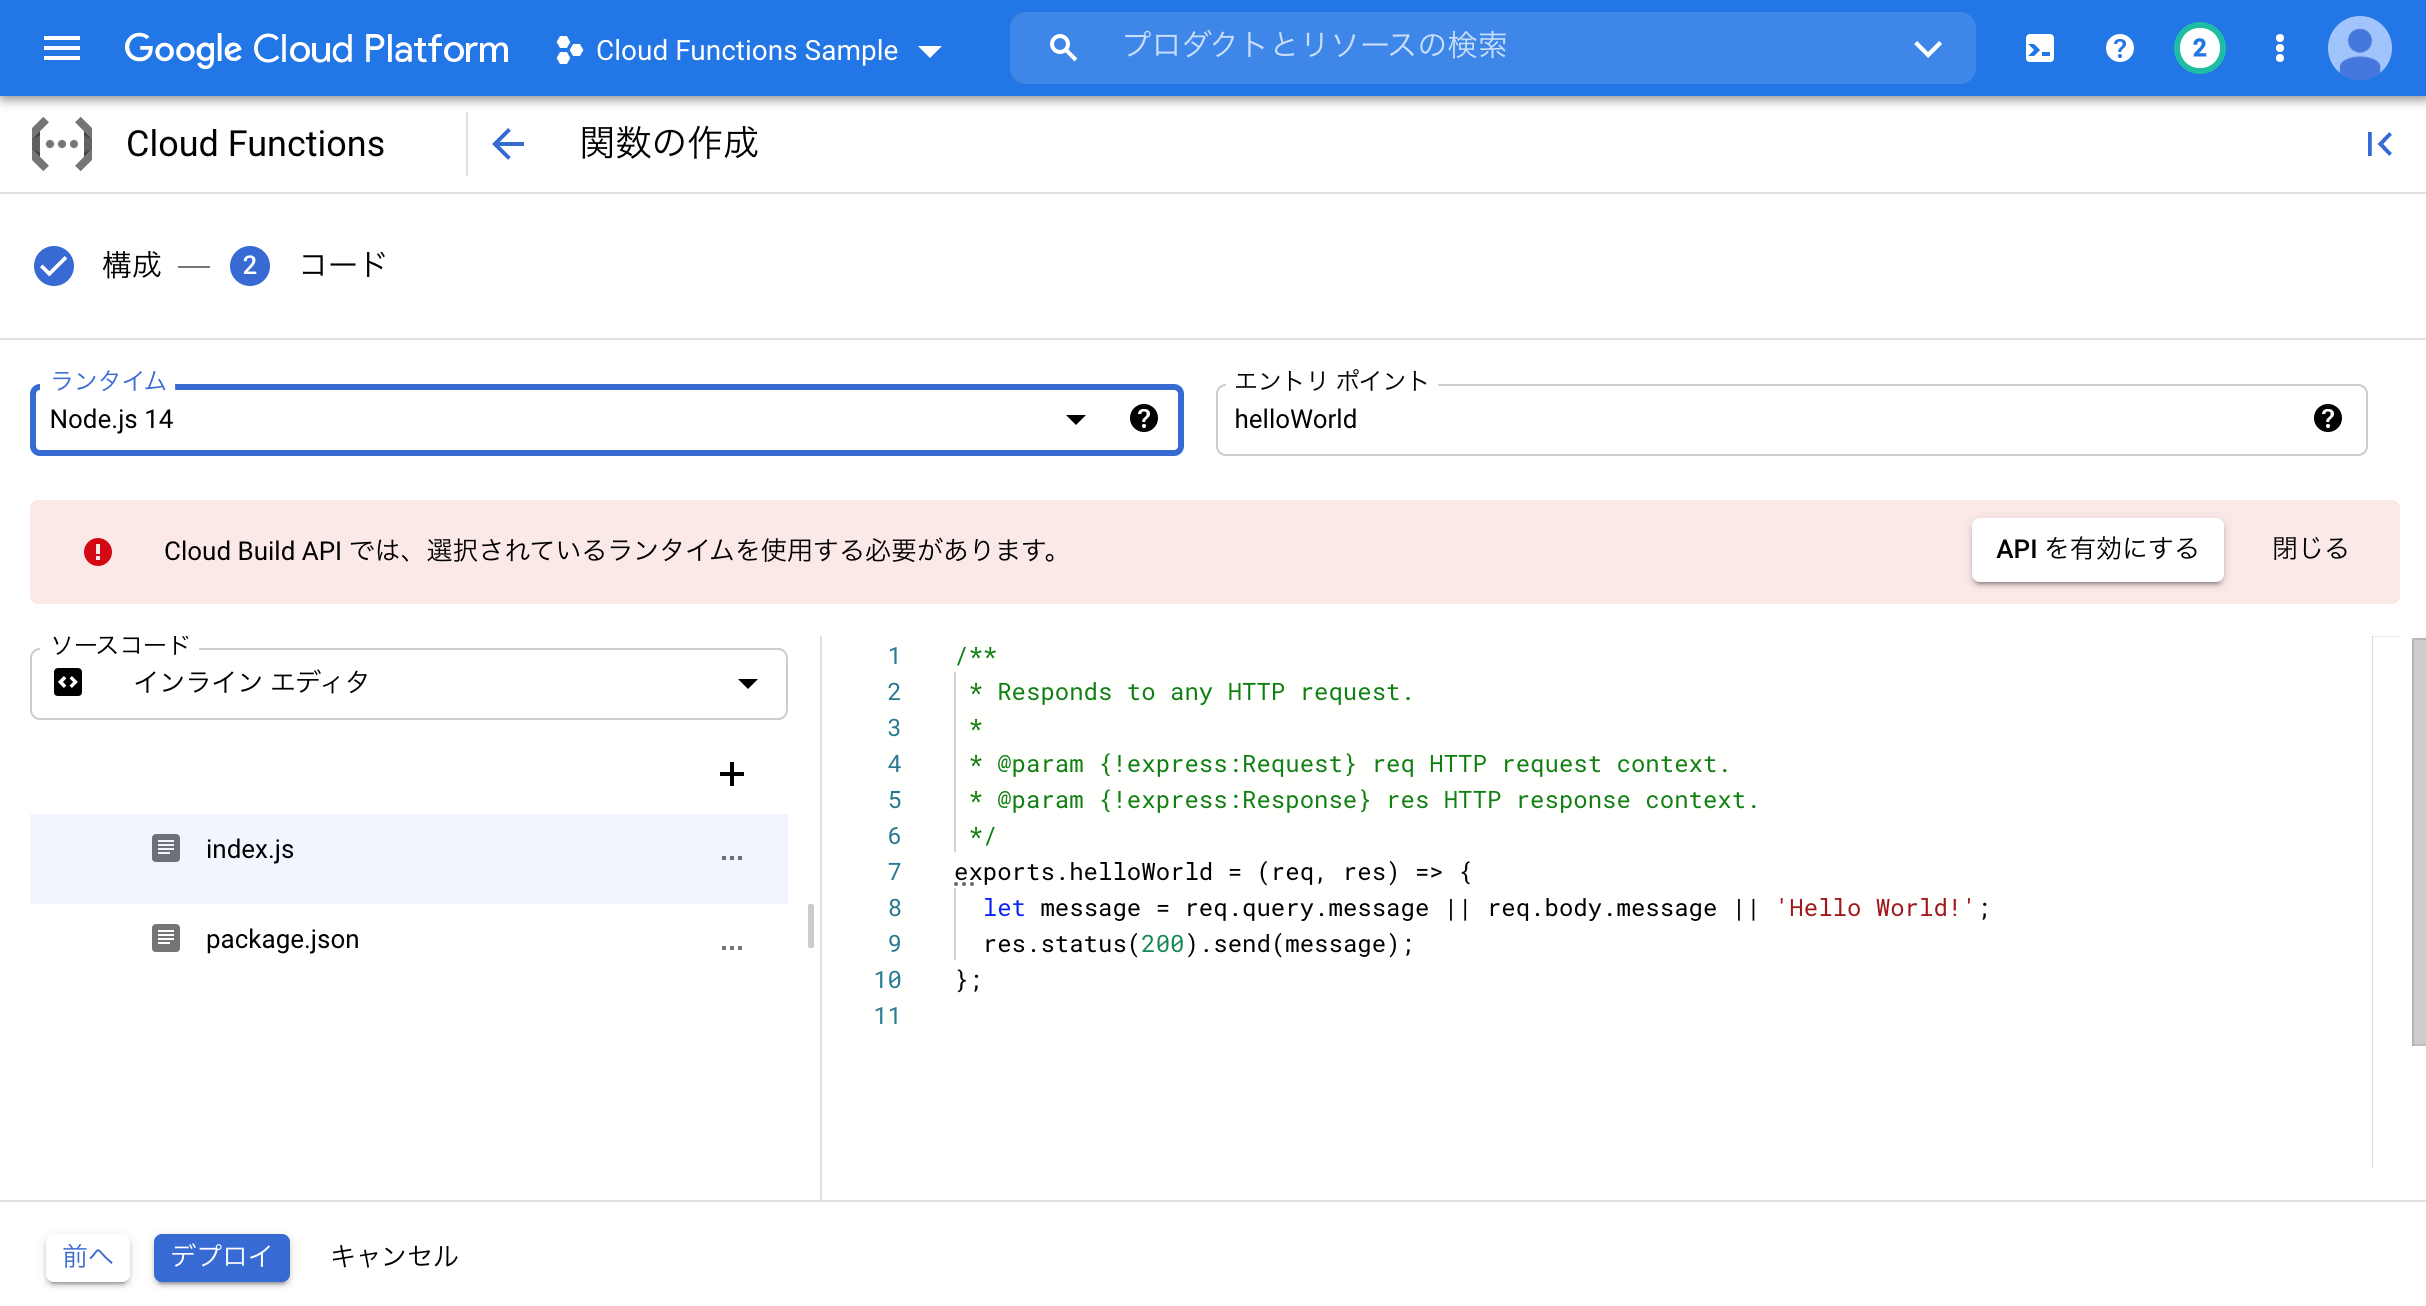Open runtime help tooltip icon
The height and width of the screenshot is (1306, 2426).
(x=1143, y=419)
